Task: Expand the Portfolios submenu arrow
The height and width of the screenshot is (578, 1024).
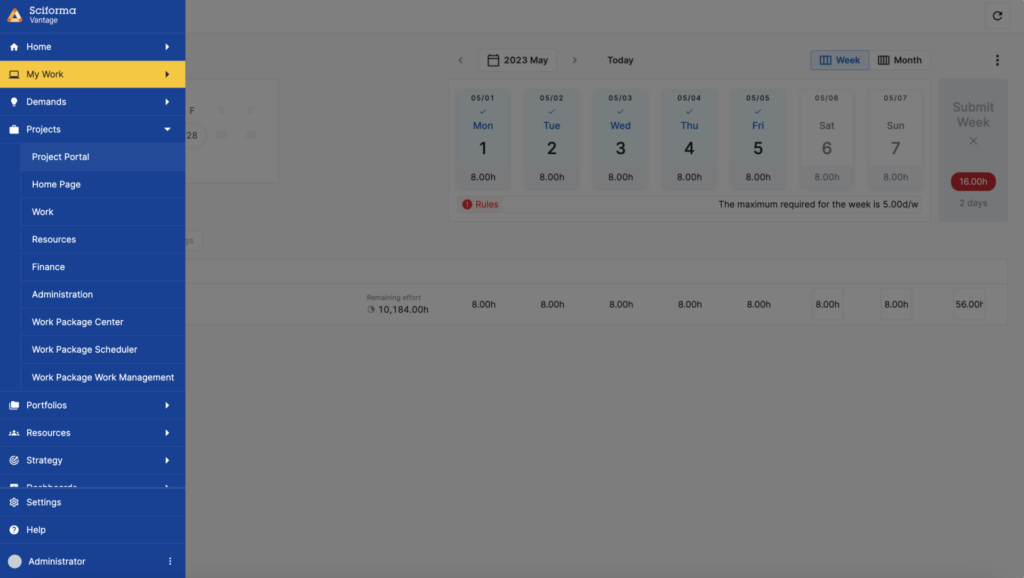Action: (167, 405)
